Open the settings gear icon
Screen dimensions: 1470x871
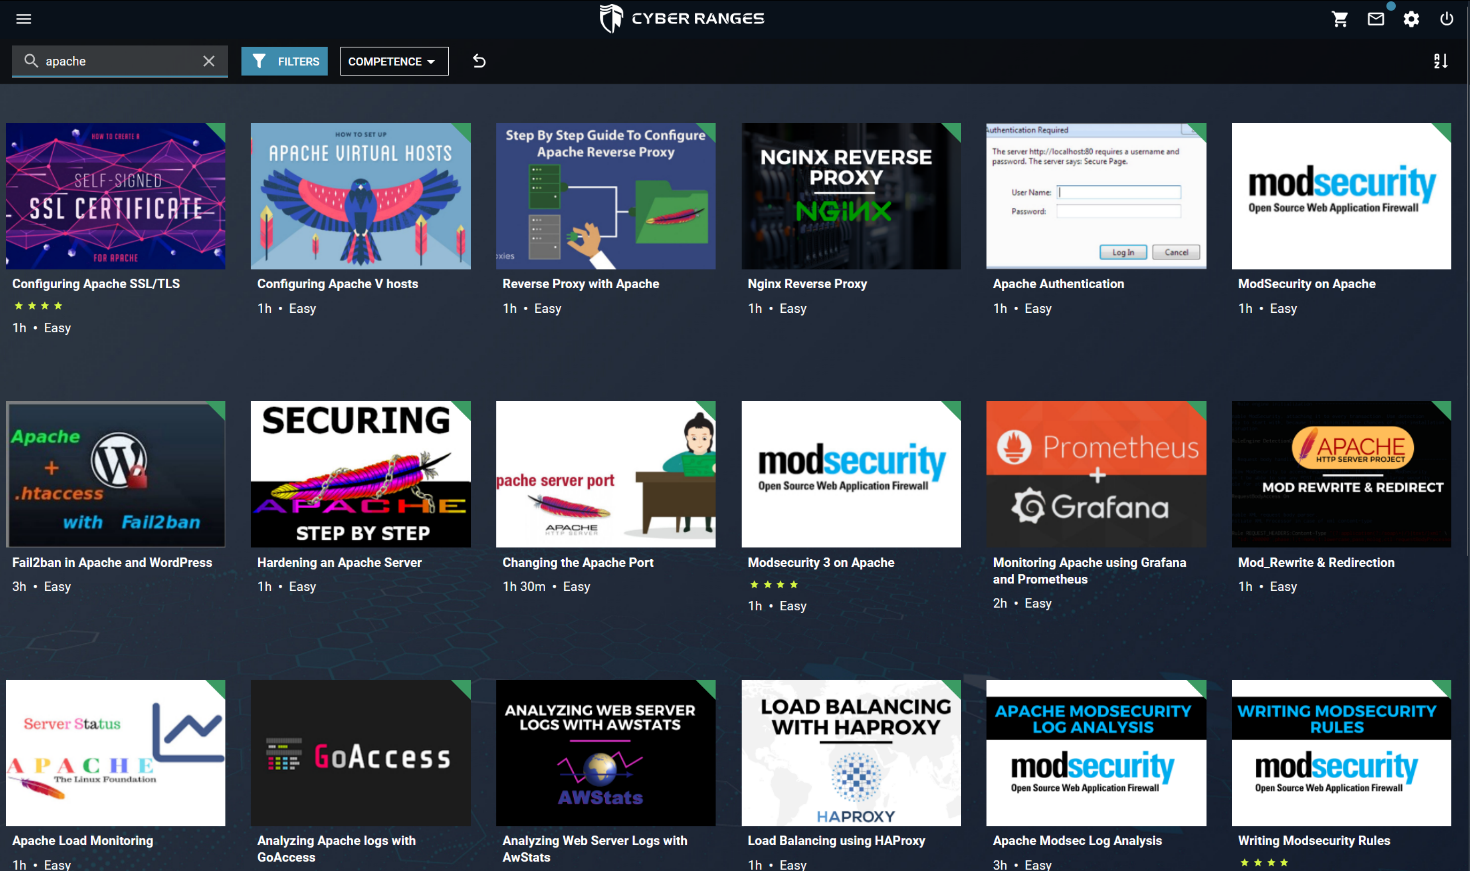pyautogui.click(x=1411, y=19)
